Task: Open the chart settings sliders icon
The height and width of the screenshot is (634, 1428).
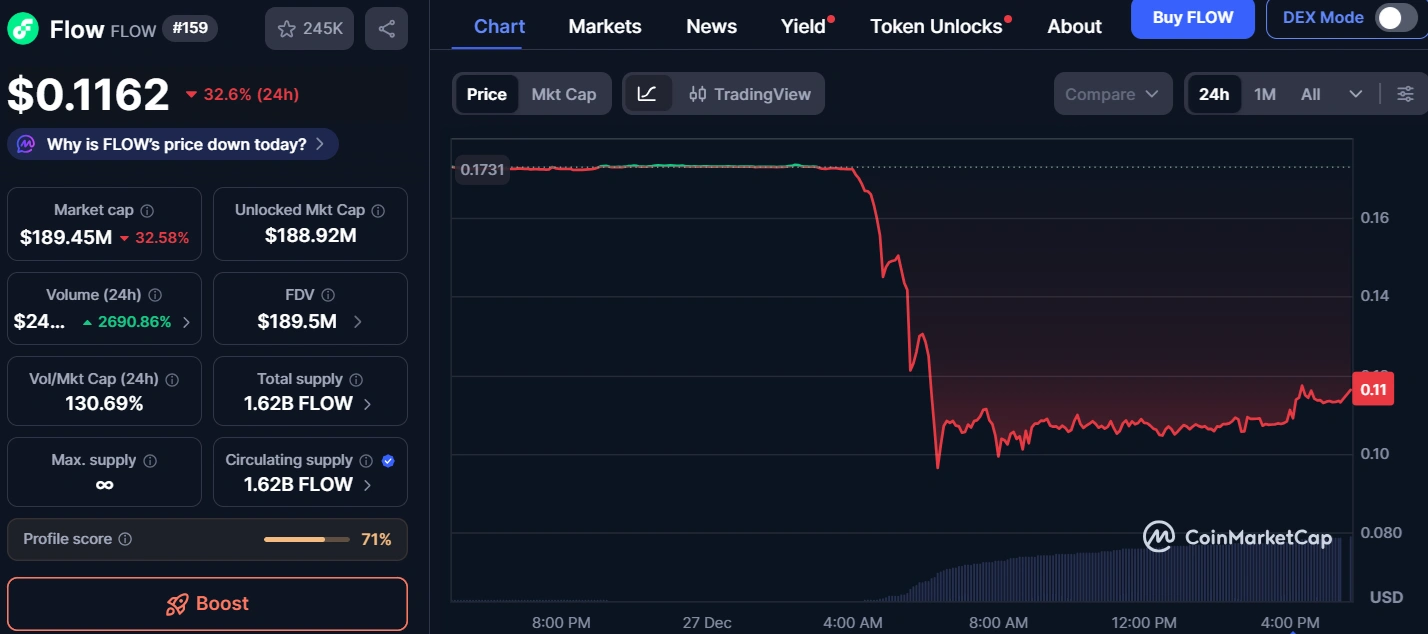Action: [1406, 93]
